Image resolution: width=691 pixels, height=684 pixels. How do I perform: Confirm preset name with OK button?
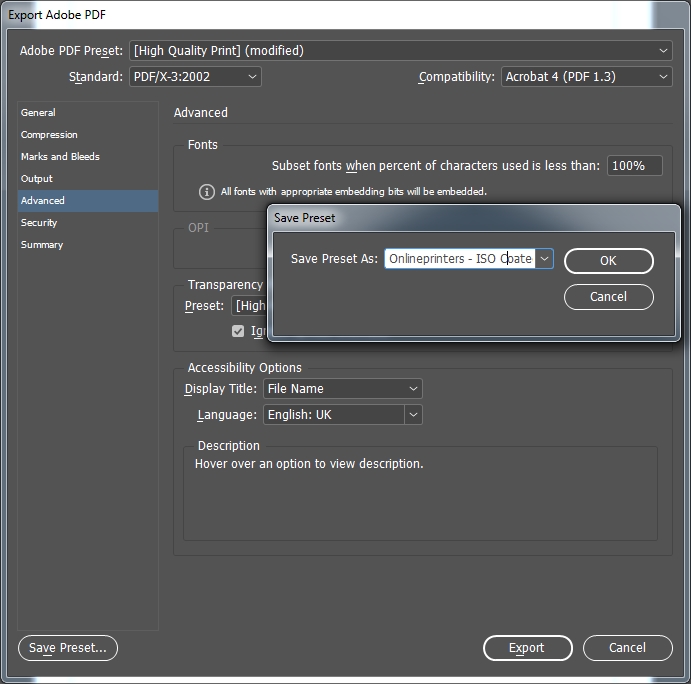point(608,261)
